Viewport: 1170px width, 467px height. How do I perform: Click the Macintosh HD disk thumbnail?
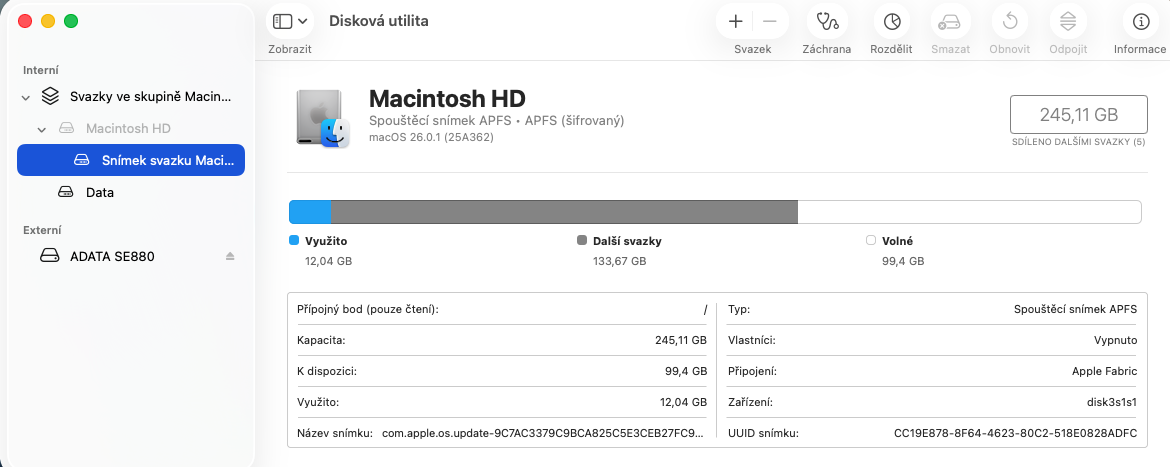click(322, 118)
